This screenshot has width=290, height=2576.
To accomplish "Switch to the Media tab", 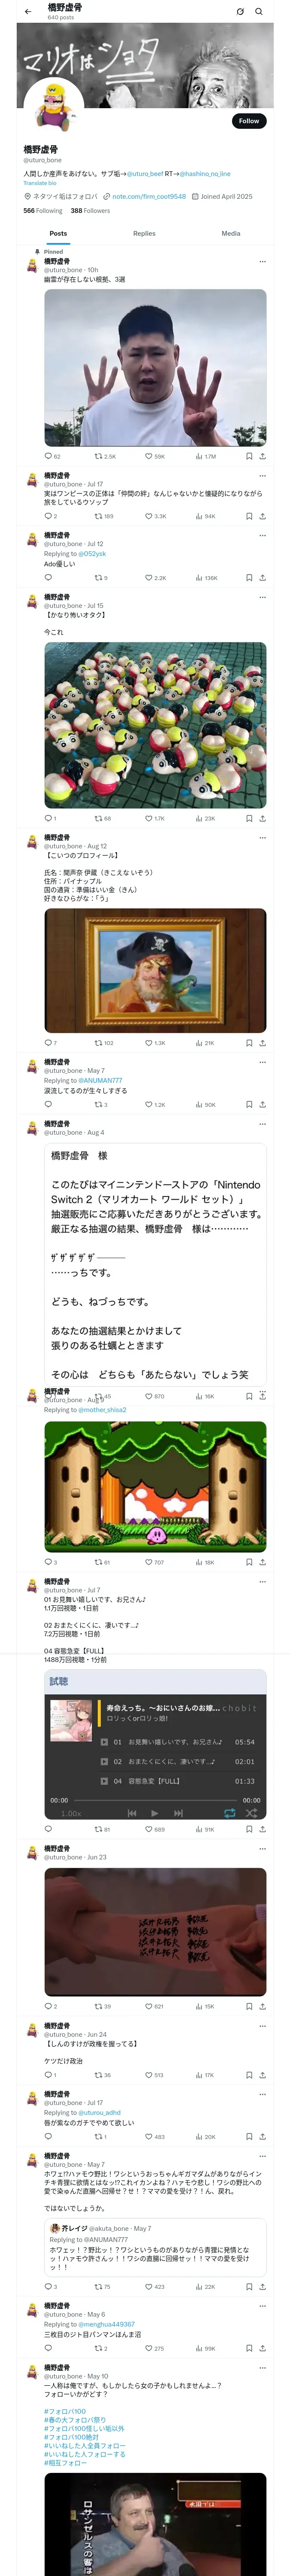I will pyautogui.click(x=231, y=233).
